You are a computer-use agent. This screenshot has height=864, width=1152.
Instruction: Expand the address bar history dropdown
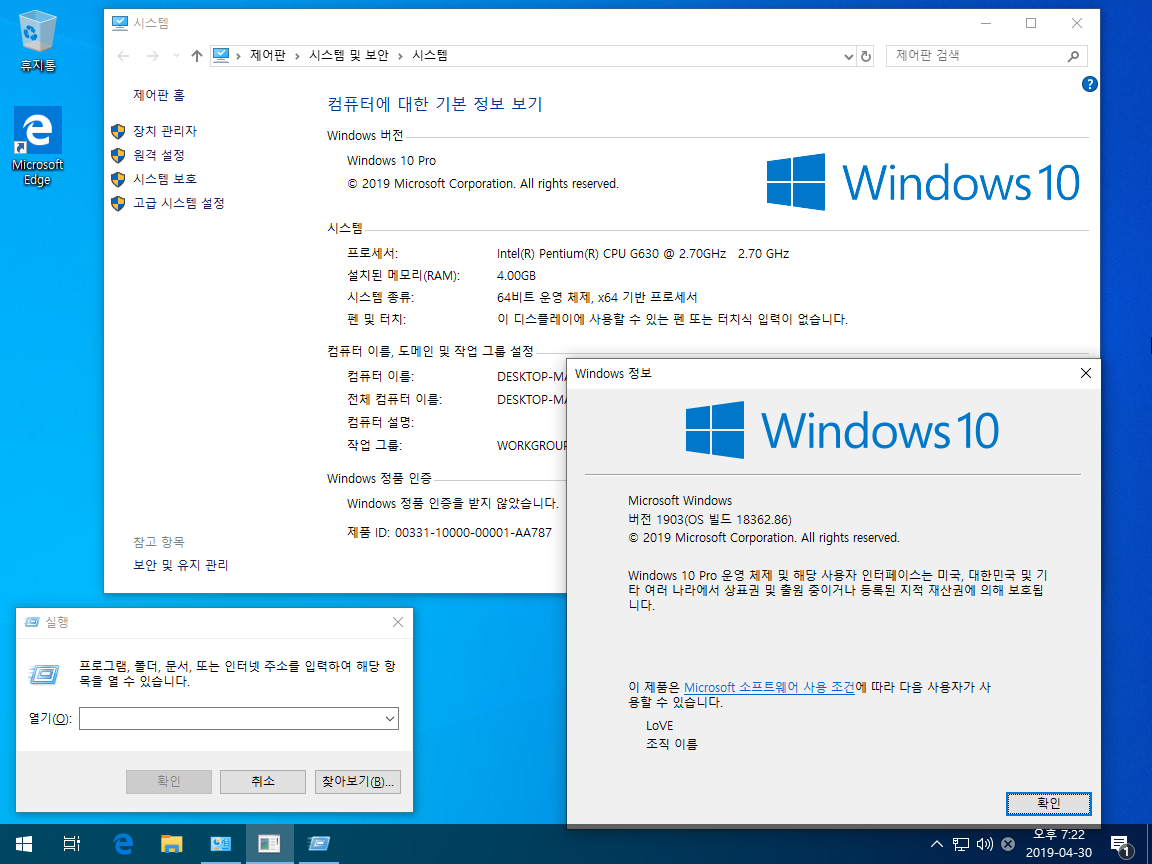pos(849,56)
